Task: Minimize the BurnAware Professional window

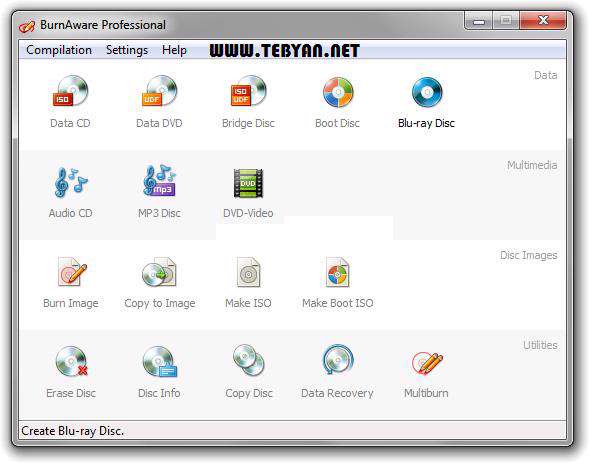Action: (479, 21)
